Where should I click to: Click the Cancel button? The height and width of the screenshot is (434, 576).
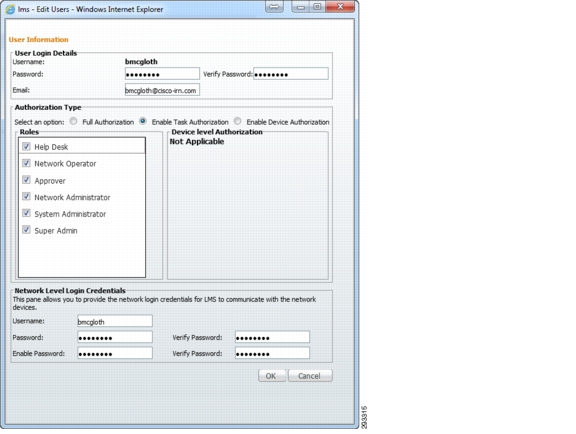[x=310, y=376]
